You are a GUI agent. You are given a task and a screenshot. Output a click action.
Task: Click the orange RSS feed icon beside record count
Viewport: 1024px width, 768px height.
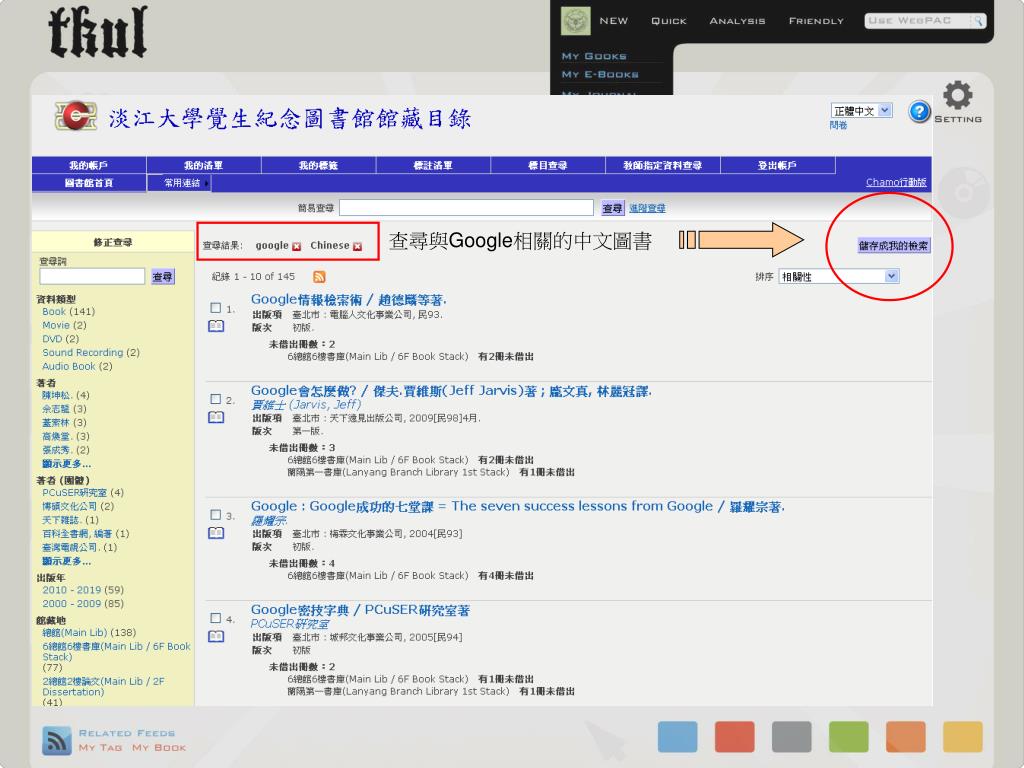click(319, 277)
